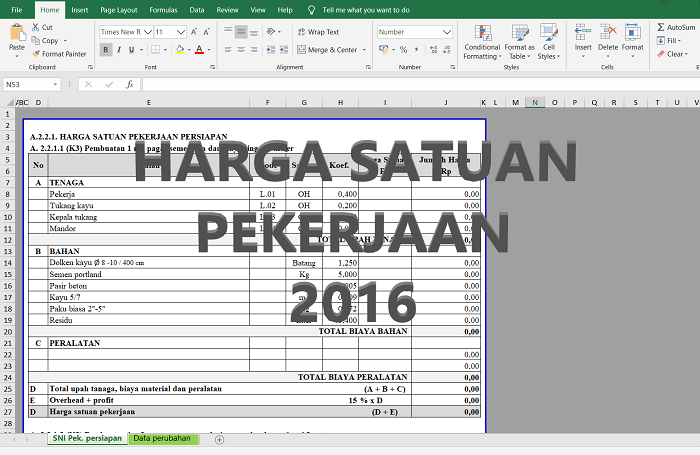Click the Name Box showing N53
This screenshot has width=700, height=455.
(x=31, y=84)
